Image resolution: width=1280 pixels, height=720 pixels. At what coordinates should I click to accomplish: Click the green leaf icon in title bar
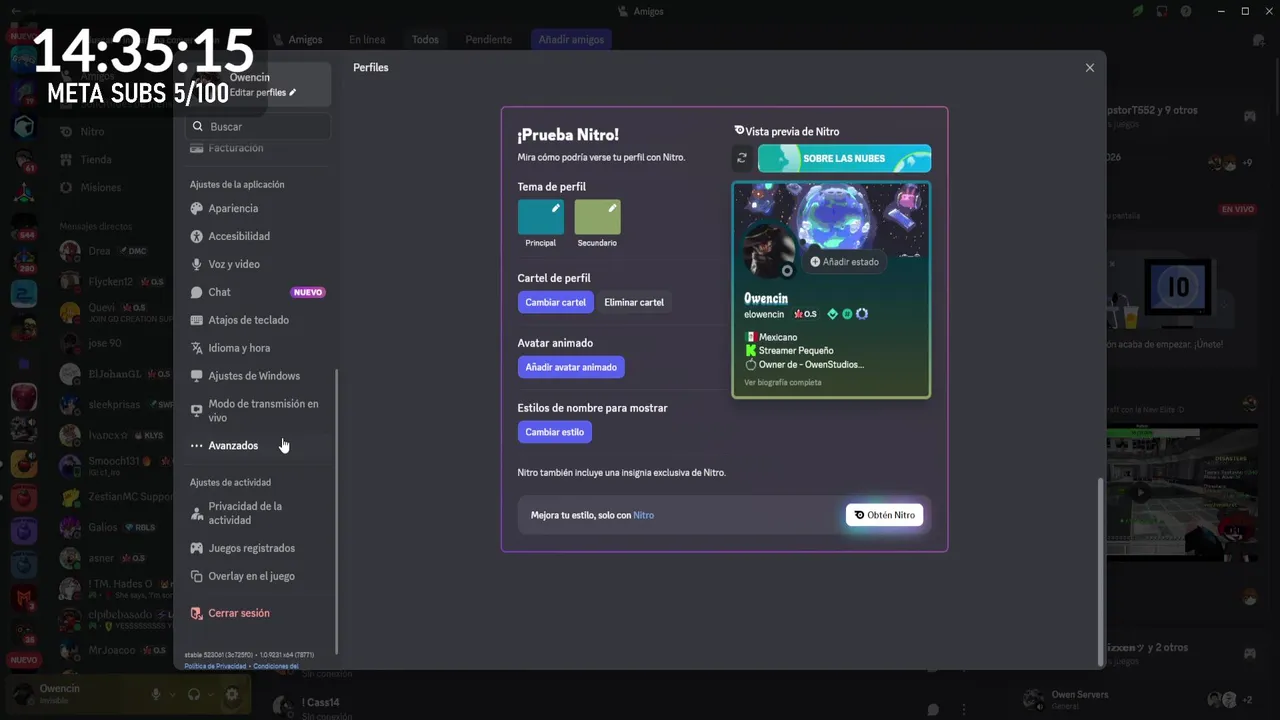pos(1138,11)
